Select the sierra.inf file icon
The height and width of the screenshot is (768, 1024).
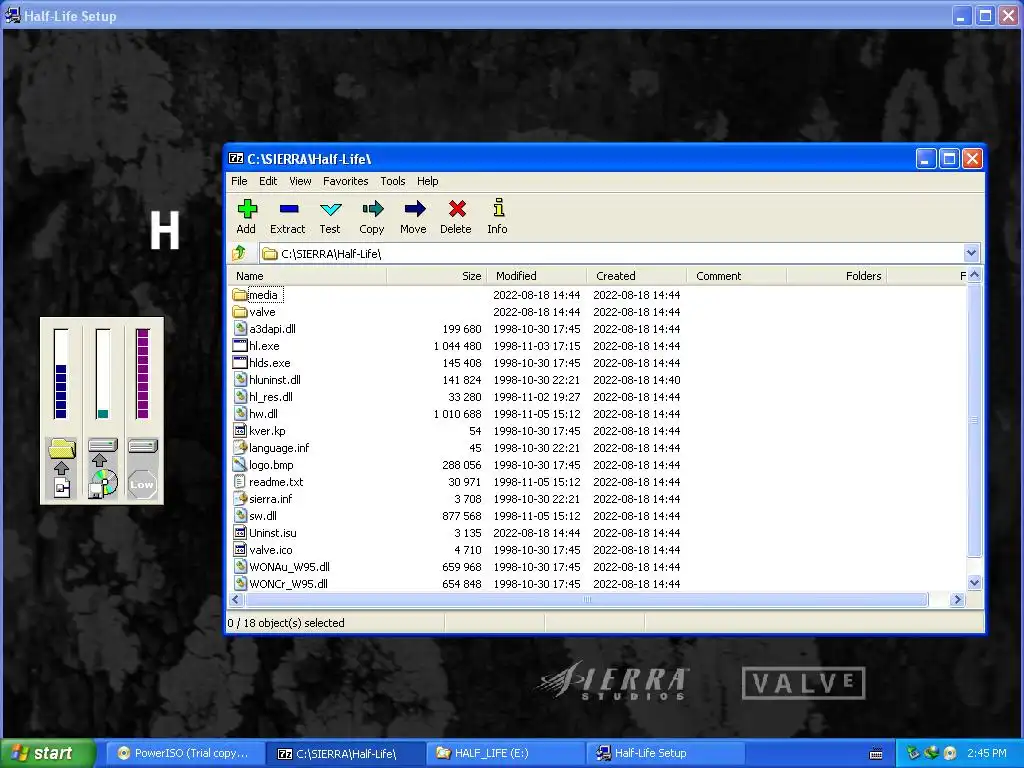pyautogui.click(x=240, y=499)
